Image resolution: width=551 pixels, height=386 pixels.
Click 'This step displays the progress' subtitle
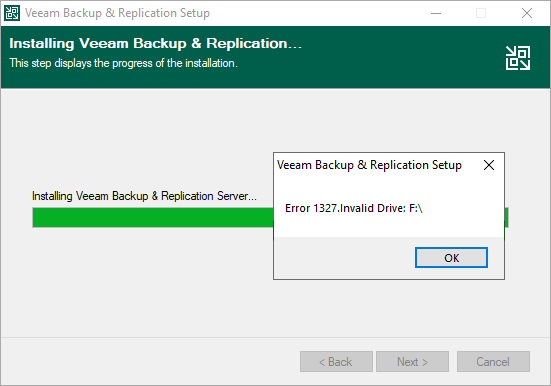point(123,63)
